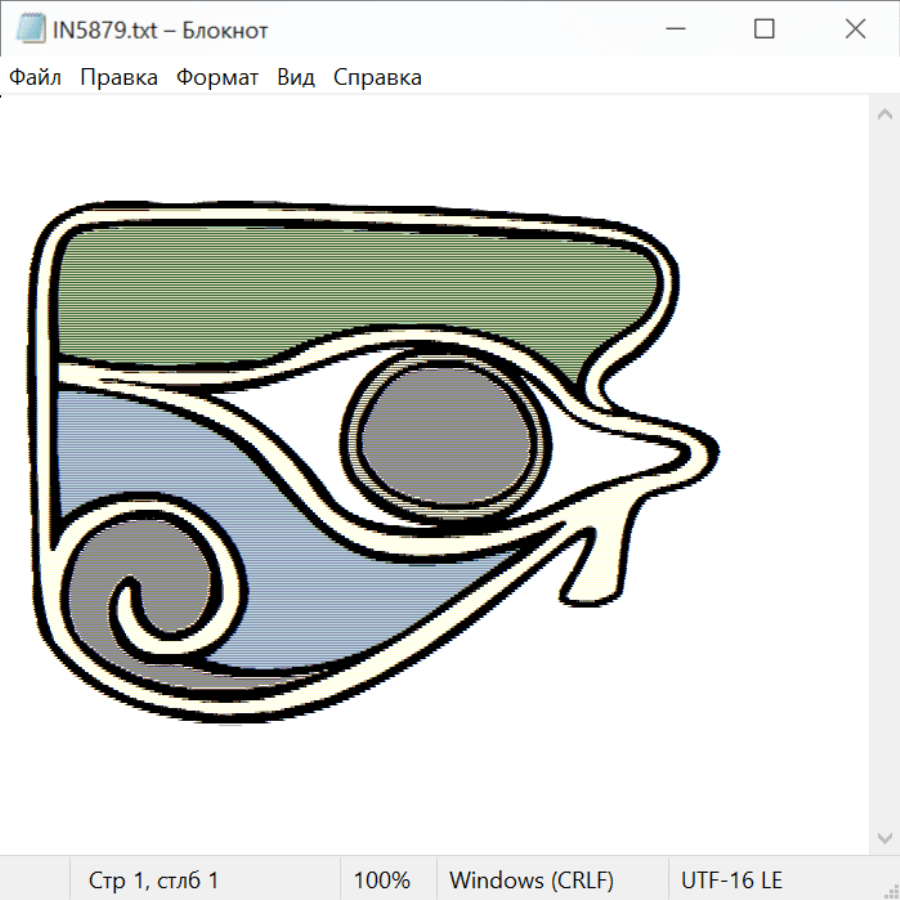Screen dimensions: 900x900
Task: Open the Формат menu
Action: pyautogui.click(x=217, y=77)
